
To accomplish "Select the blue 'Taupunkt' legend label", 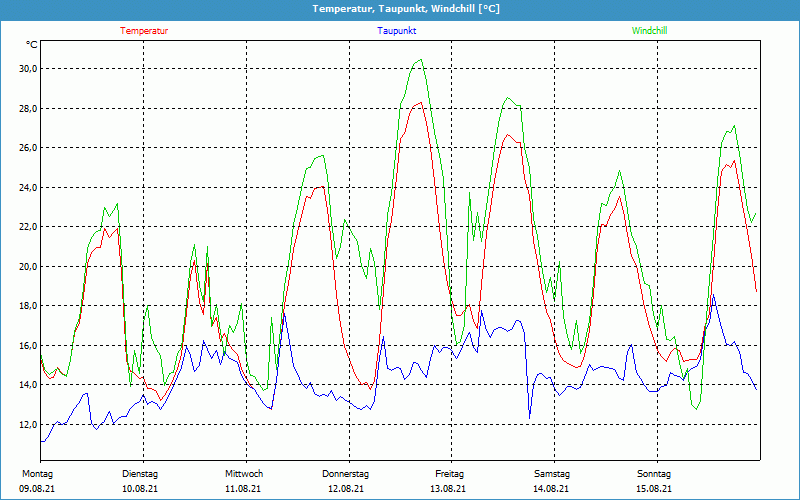I will pyautogui.click(x=397, y=31).
